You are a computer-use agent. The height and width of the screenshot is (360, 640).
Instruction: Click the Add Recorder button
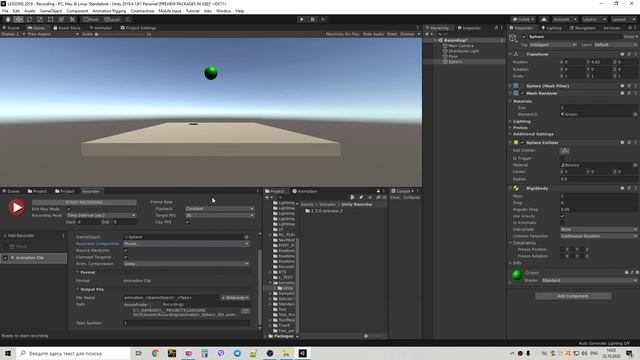(19, 236)
